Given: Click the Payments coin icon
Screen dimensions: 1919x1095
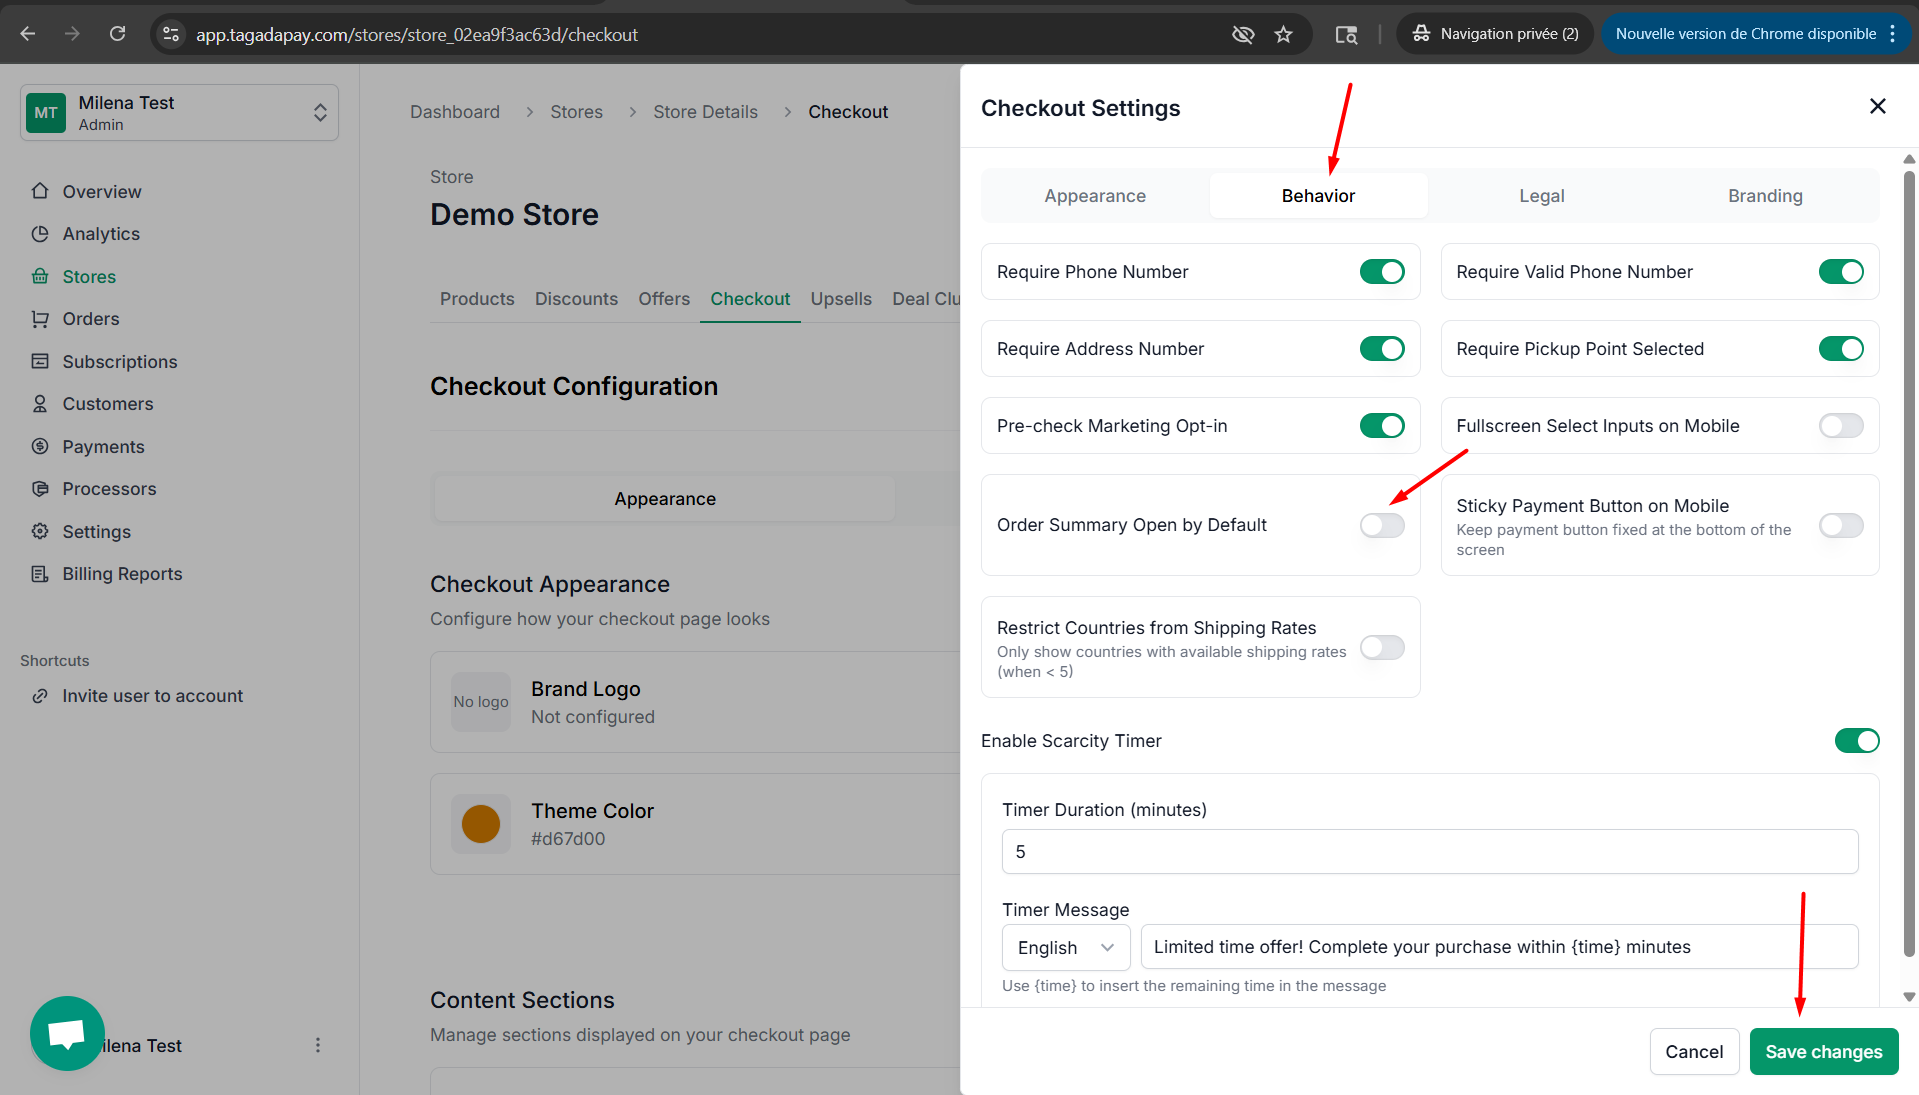Looking at the screenshot, I should coord(40,447).
